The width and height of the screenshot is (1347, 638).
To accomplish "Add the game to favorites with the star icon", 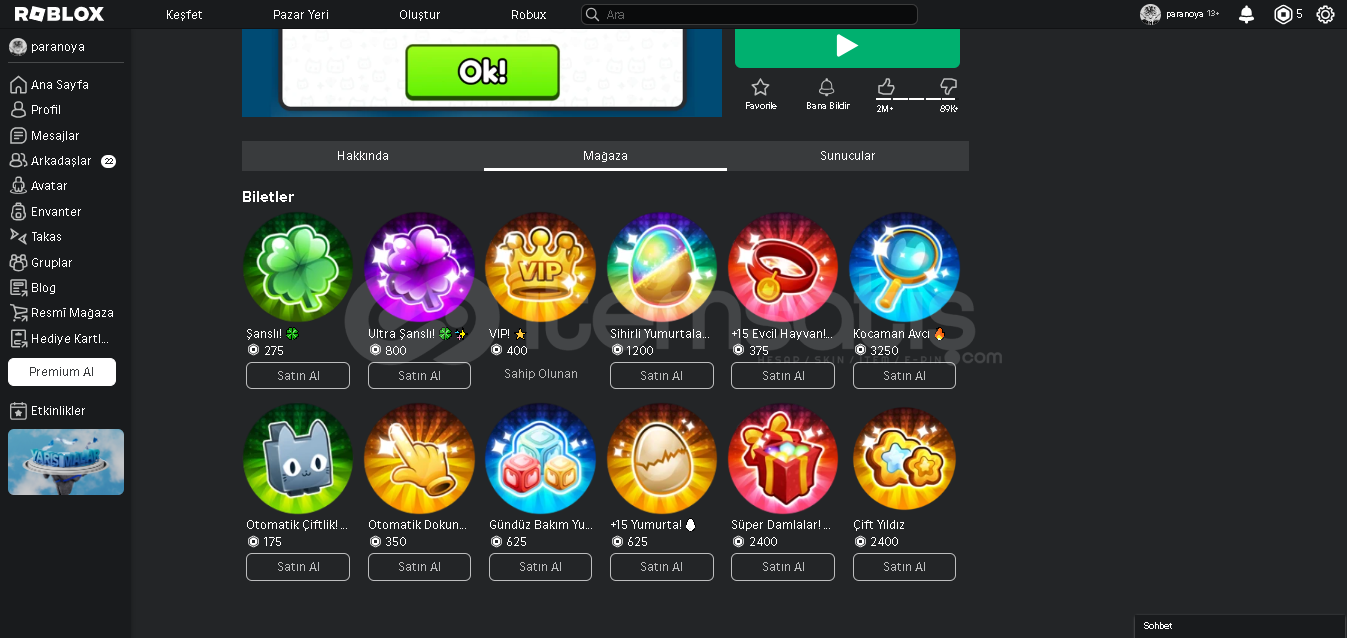I will point(760,87).
